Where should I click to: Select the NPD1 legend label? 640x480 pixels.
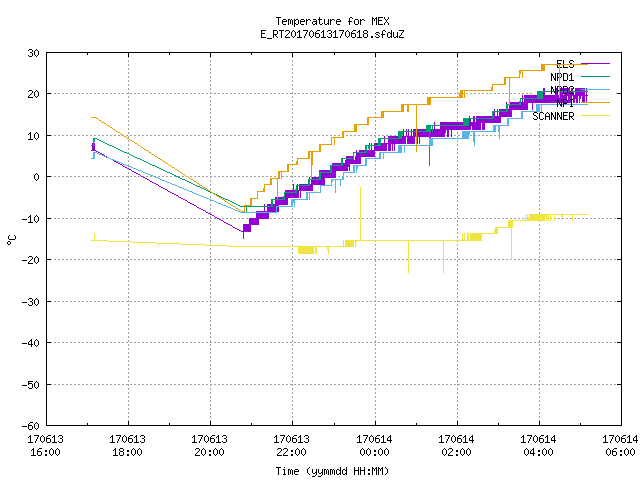(562, 77)
